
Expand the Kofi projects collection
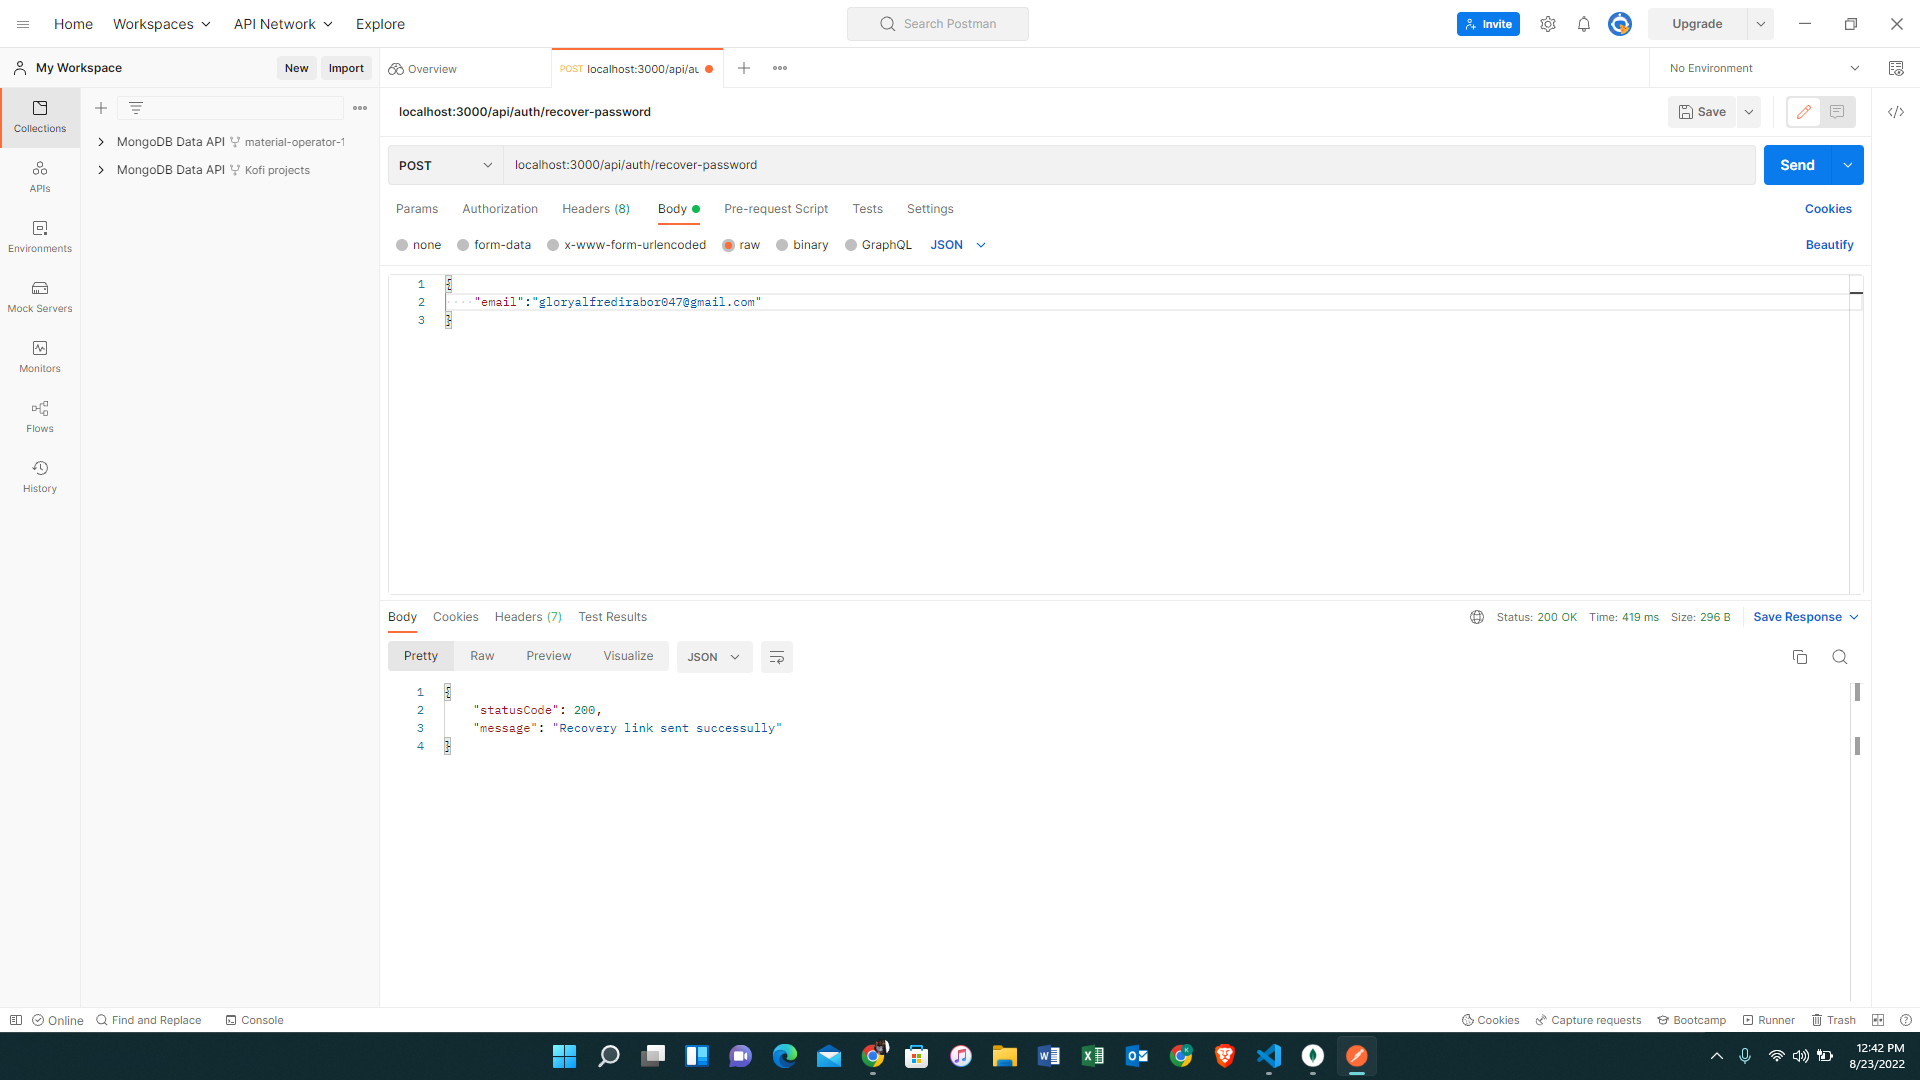100,170
